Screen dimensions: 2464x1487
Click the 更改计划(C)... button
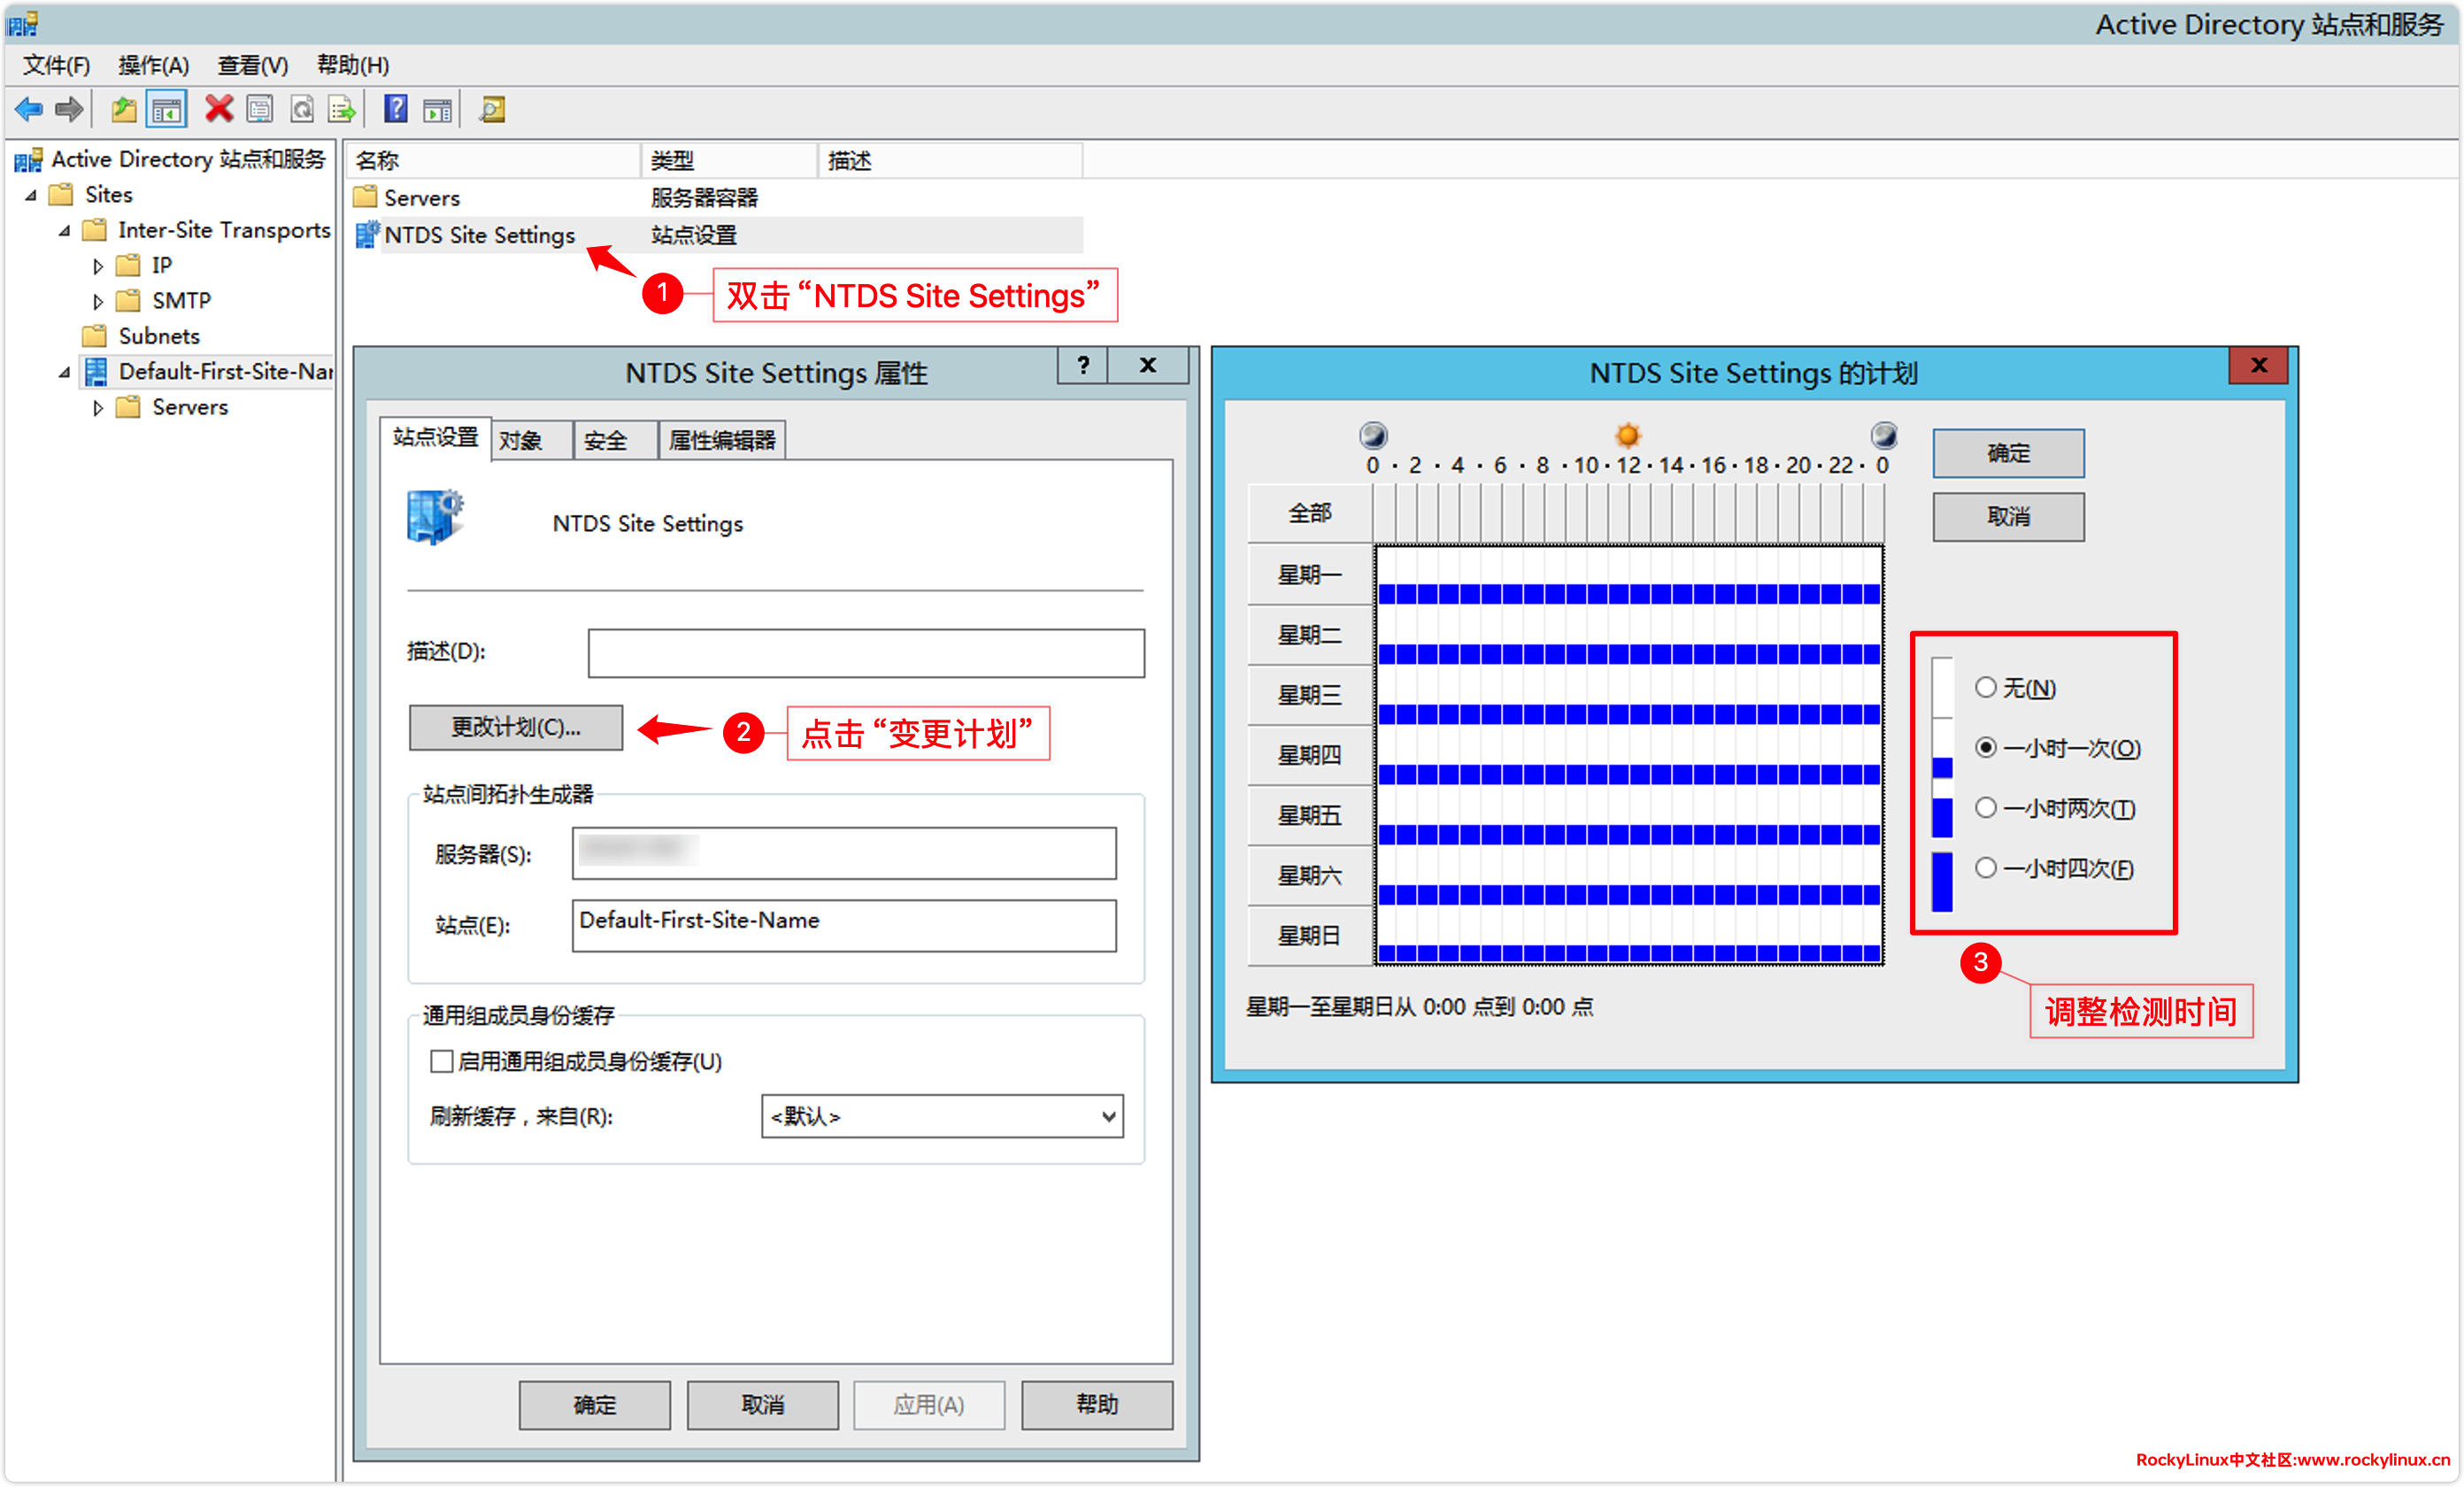515,727
